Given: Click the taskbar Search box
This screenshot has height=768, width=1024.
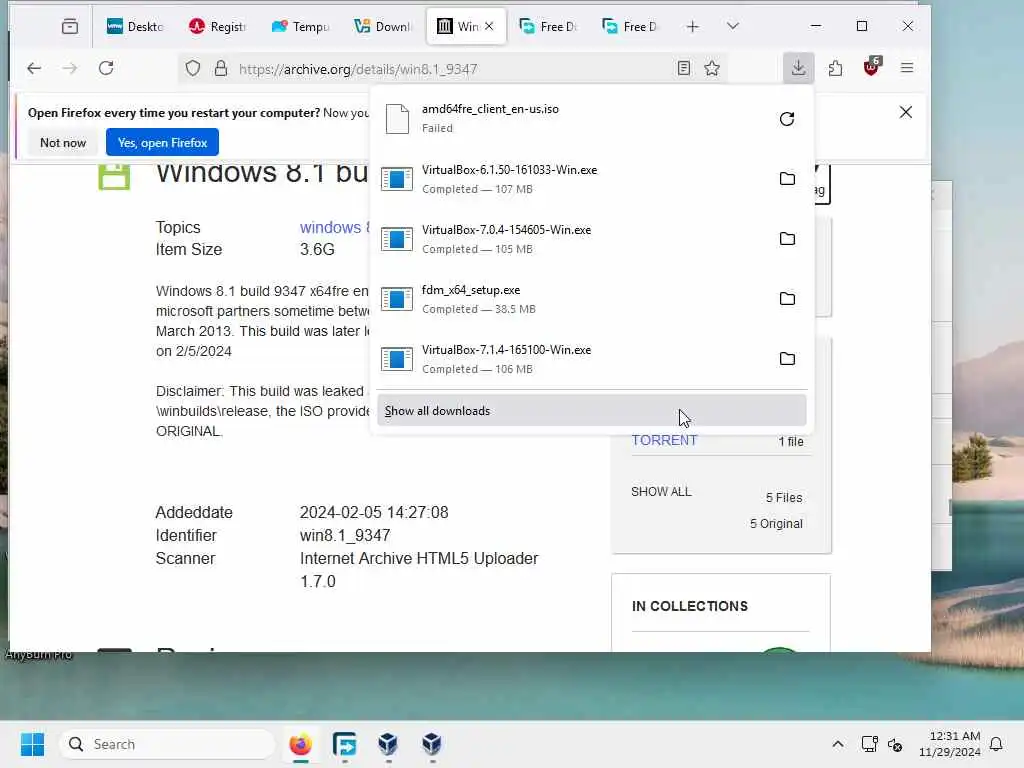Looking at the screenshot, I should click(168, 744).
